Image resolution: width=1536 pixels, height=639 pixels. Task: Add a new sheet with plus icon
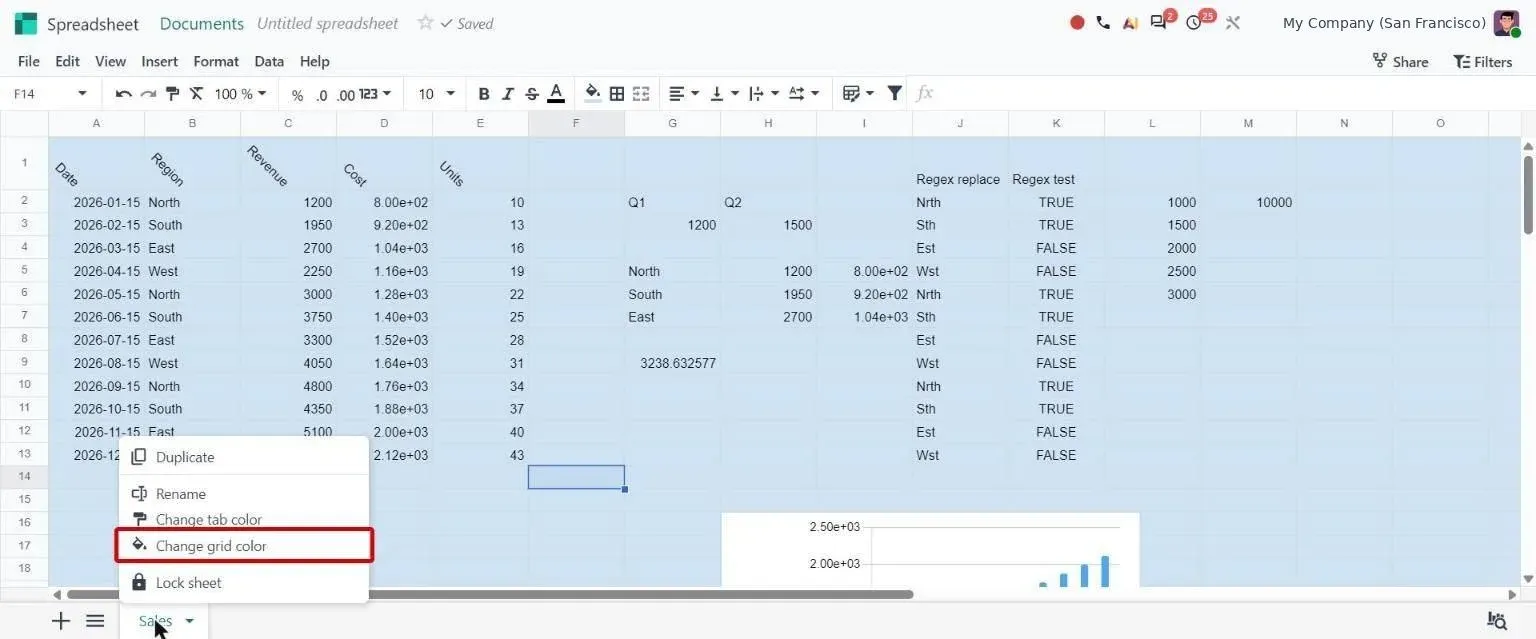point(61,621)
